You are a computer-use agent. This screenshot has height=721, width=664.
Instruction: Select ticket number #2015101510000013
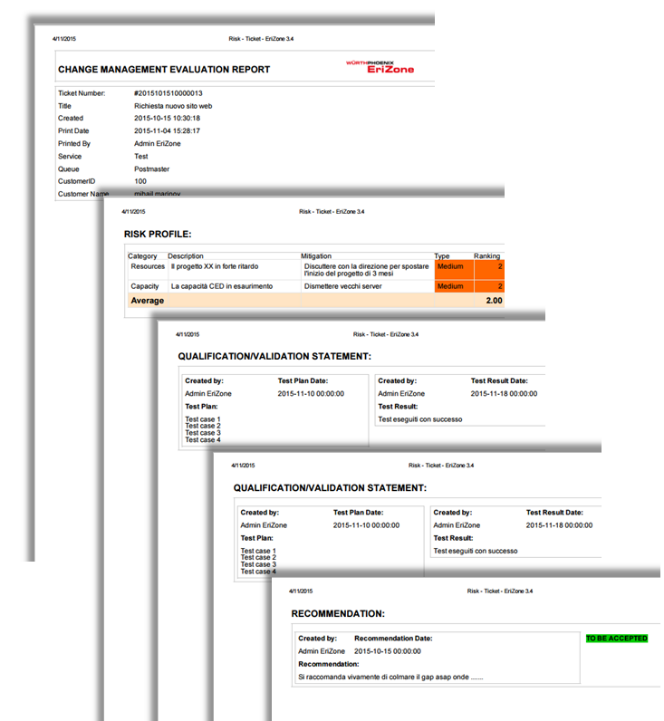point(168,93)
